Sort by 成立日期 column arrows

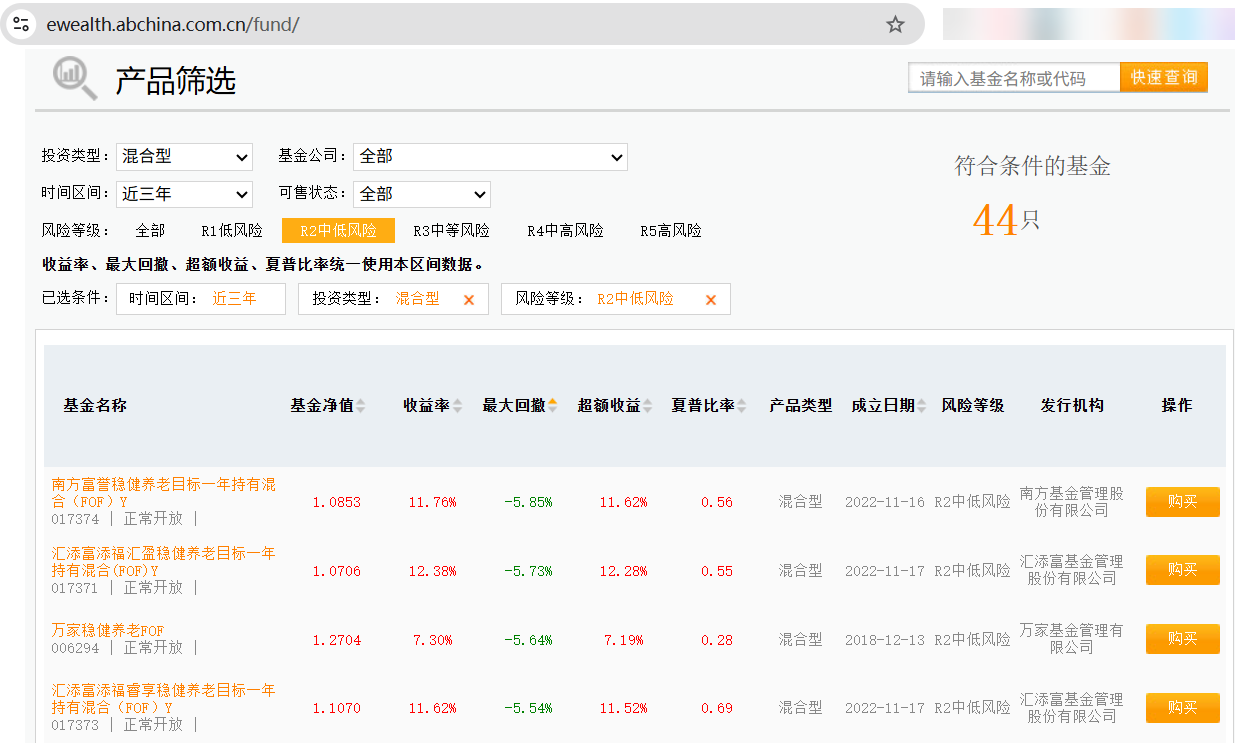[x=922, y=406]
